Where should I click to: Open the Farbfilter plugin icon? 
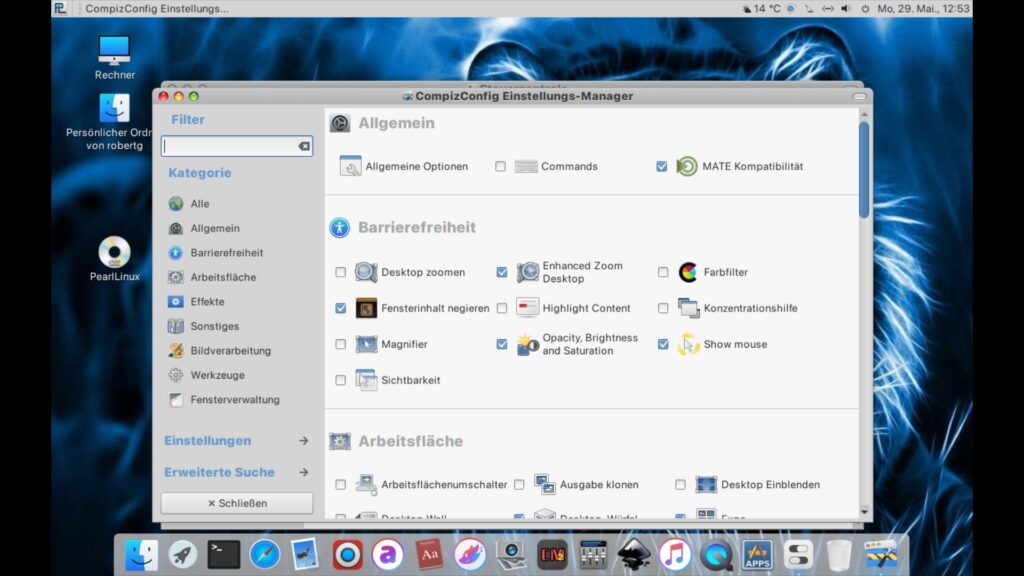point(688,272)
